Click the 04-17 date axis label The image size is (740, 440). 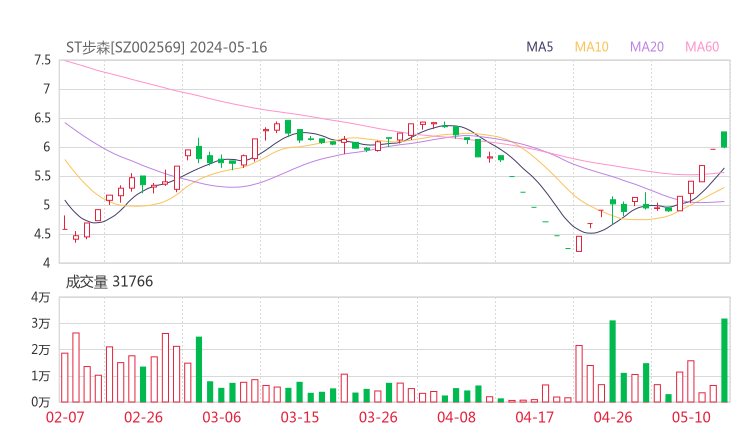click(534, 417)
